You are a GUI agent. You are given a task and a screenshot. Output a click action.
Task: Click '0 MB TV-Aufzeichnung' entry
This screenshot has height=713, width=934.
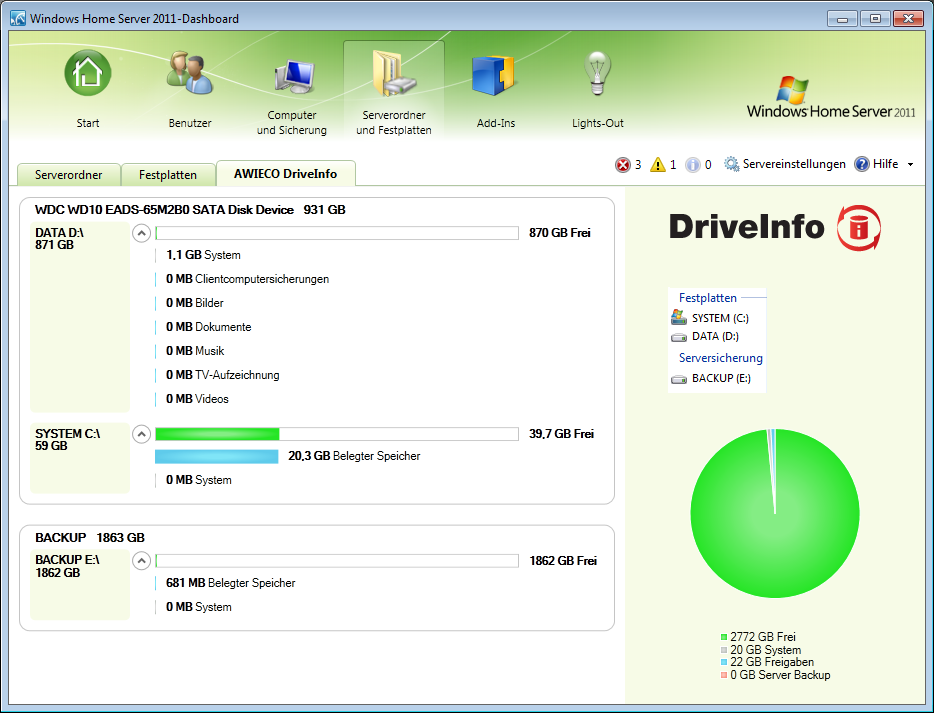point(223,375)
